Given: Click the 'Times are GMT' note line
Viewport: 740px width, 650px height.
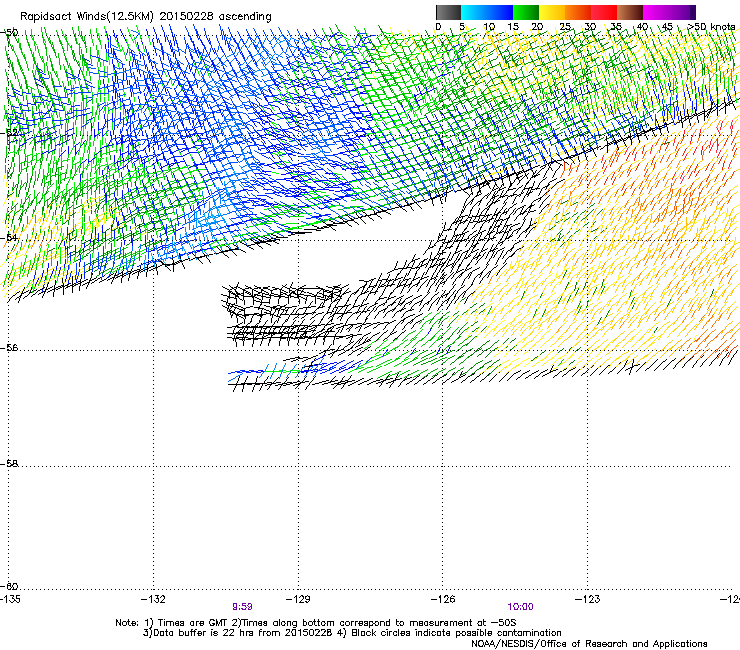Looking at the screenshot, I should 316,623.
